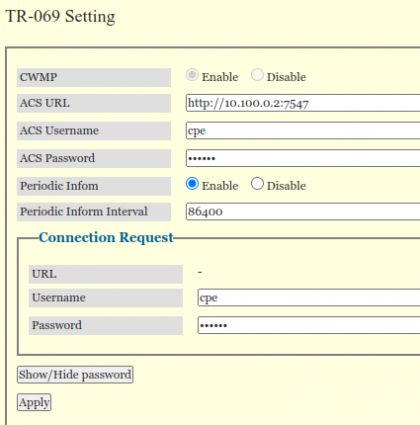Click the Periodic Inform Interval value field
This screenshot has height=425, width=420.
[303, 211]
